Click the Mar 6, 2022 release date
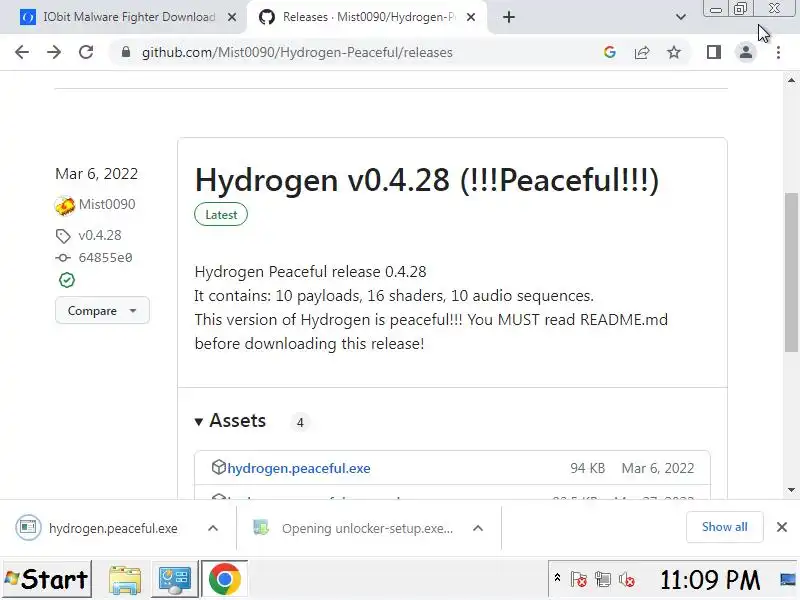This screenshot has height=600, width=800. (x=96, y=174)
